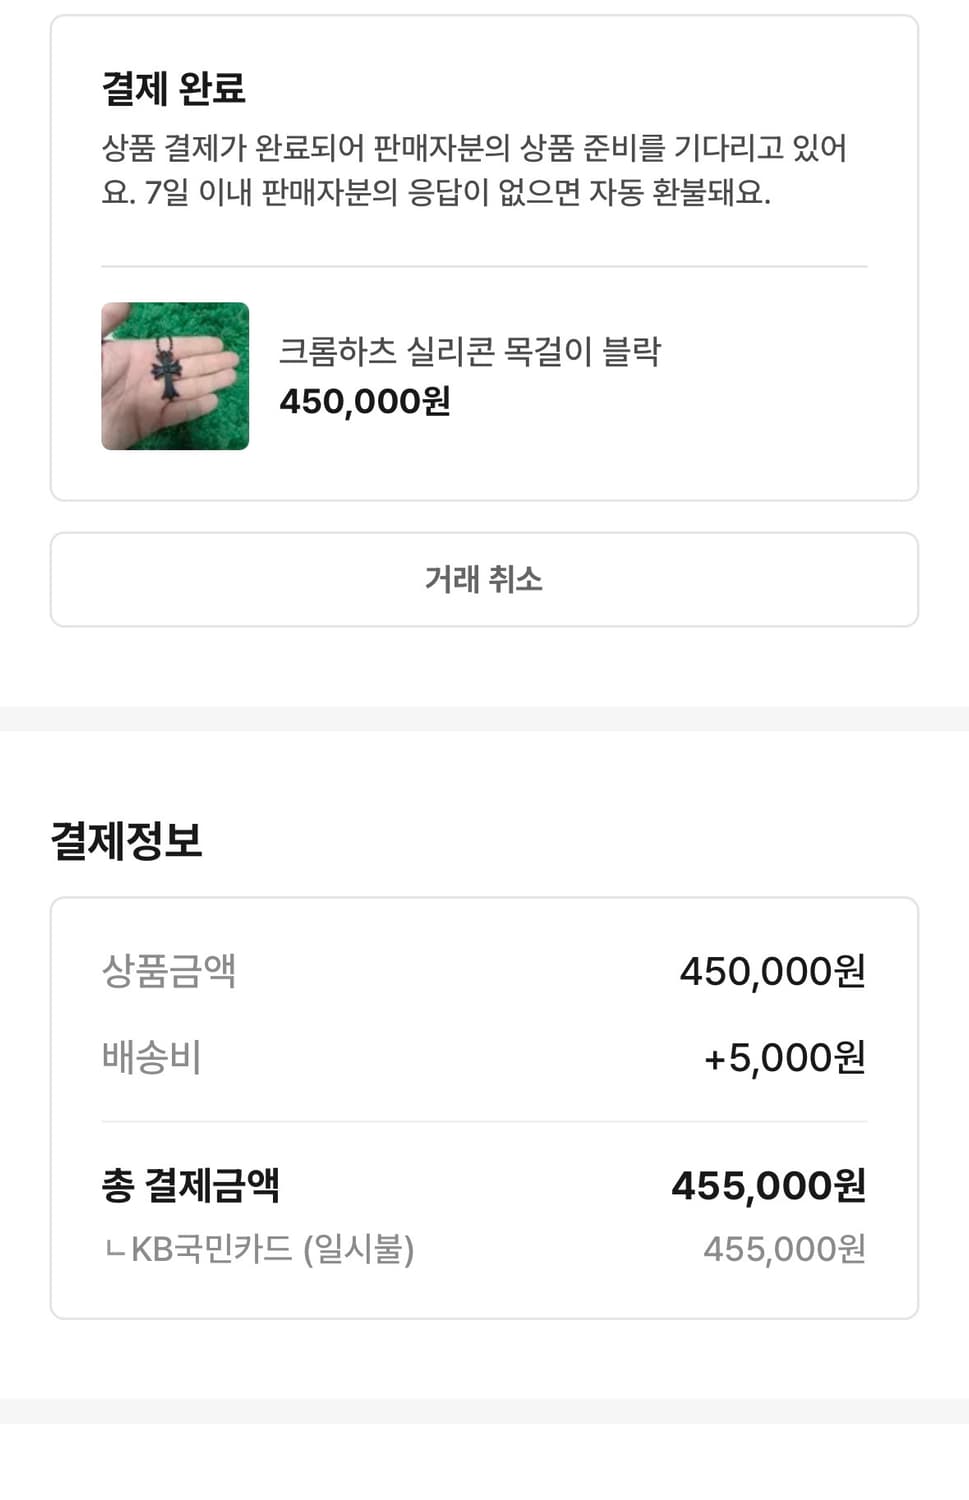This screenshot has width=969, height=1500.
Task: Select the 배송비 label
Action: (152, 1057)
